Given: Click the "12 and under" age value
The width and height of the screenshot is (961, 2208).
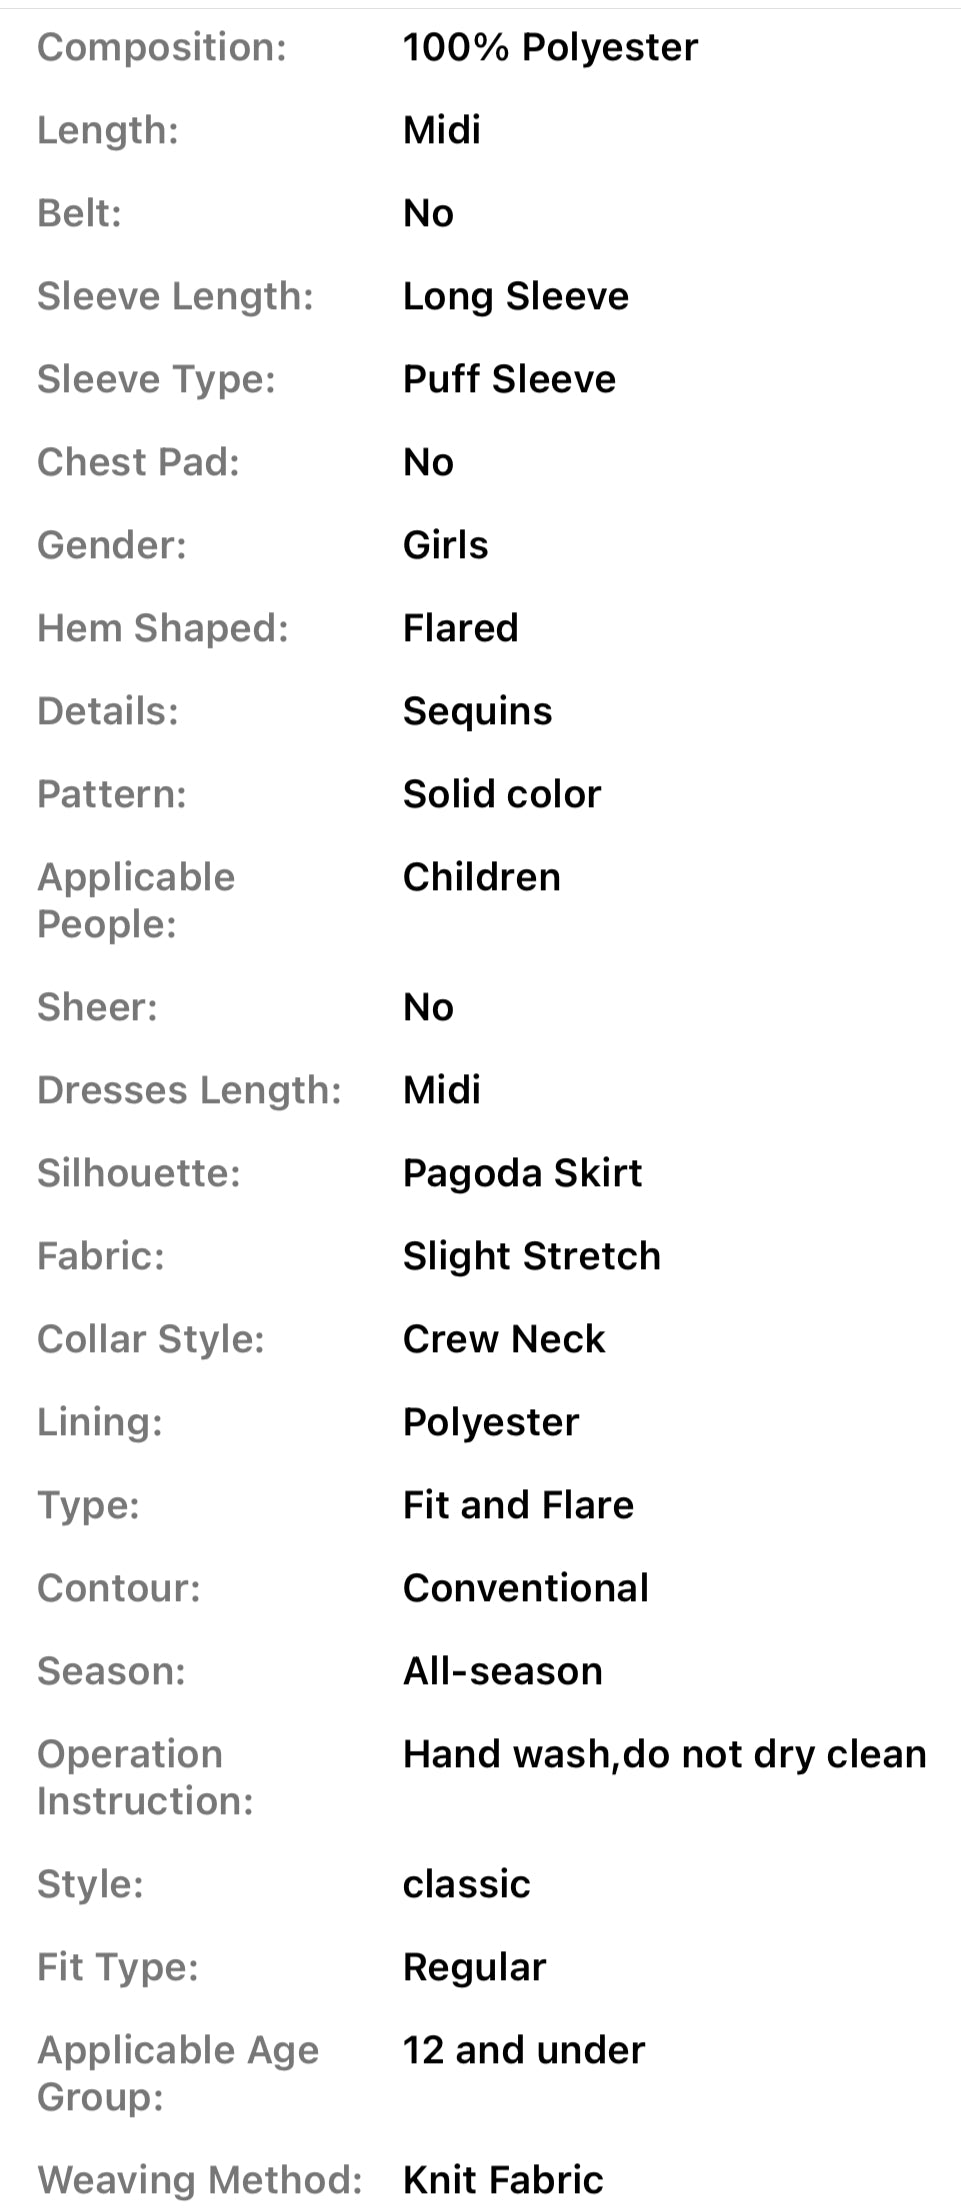Looking at the screenshot, I should pos(523,2050).
